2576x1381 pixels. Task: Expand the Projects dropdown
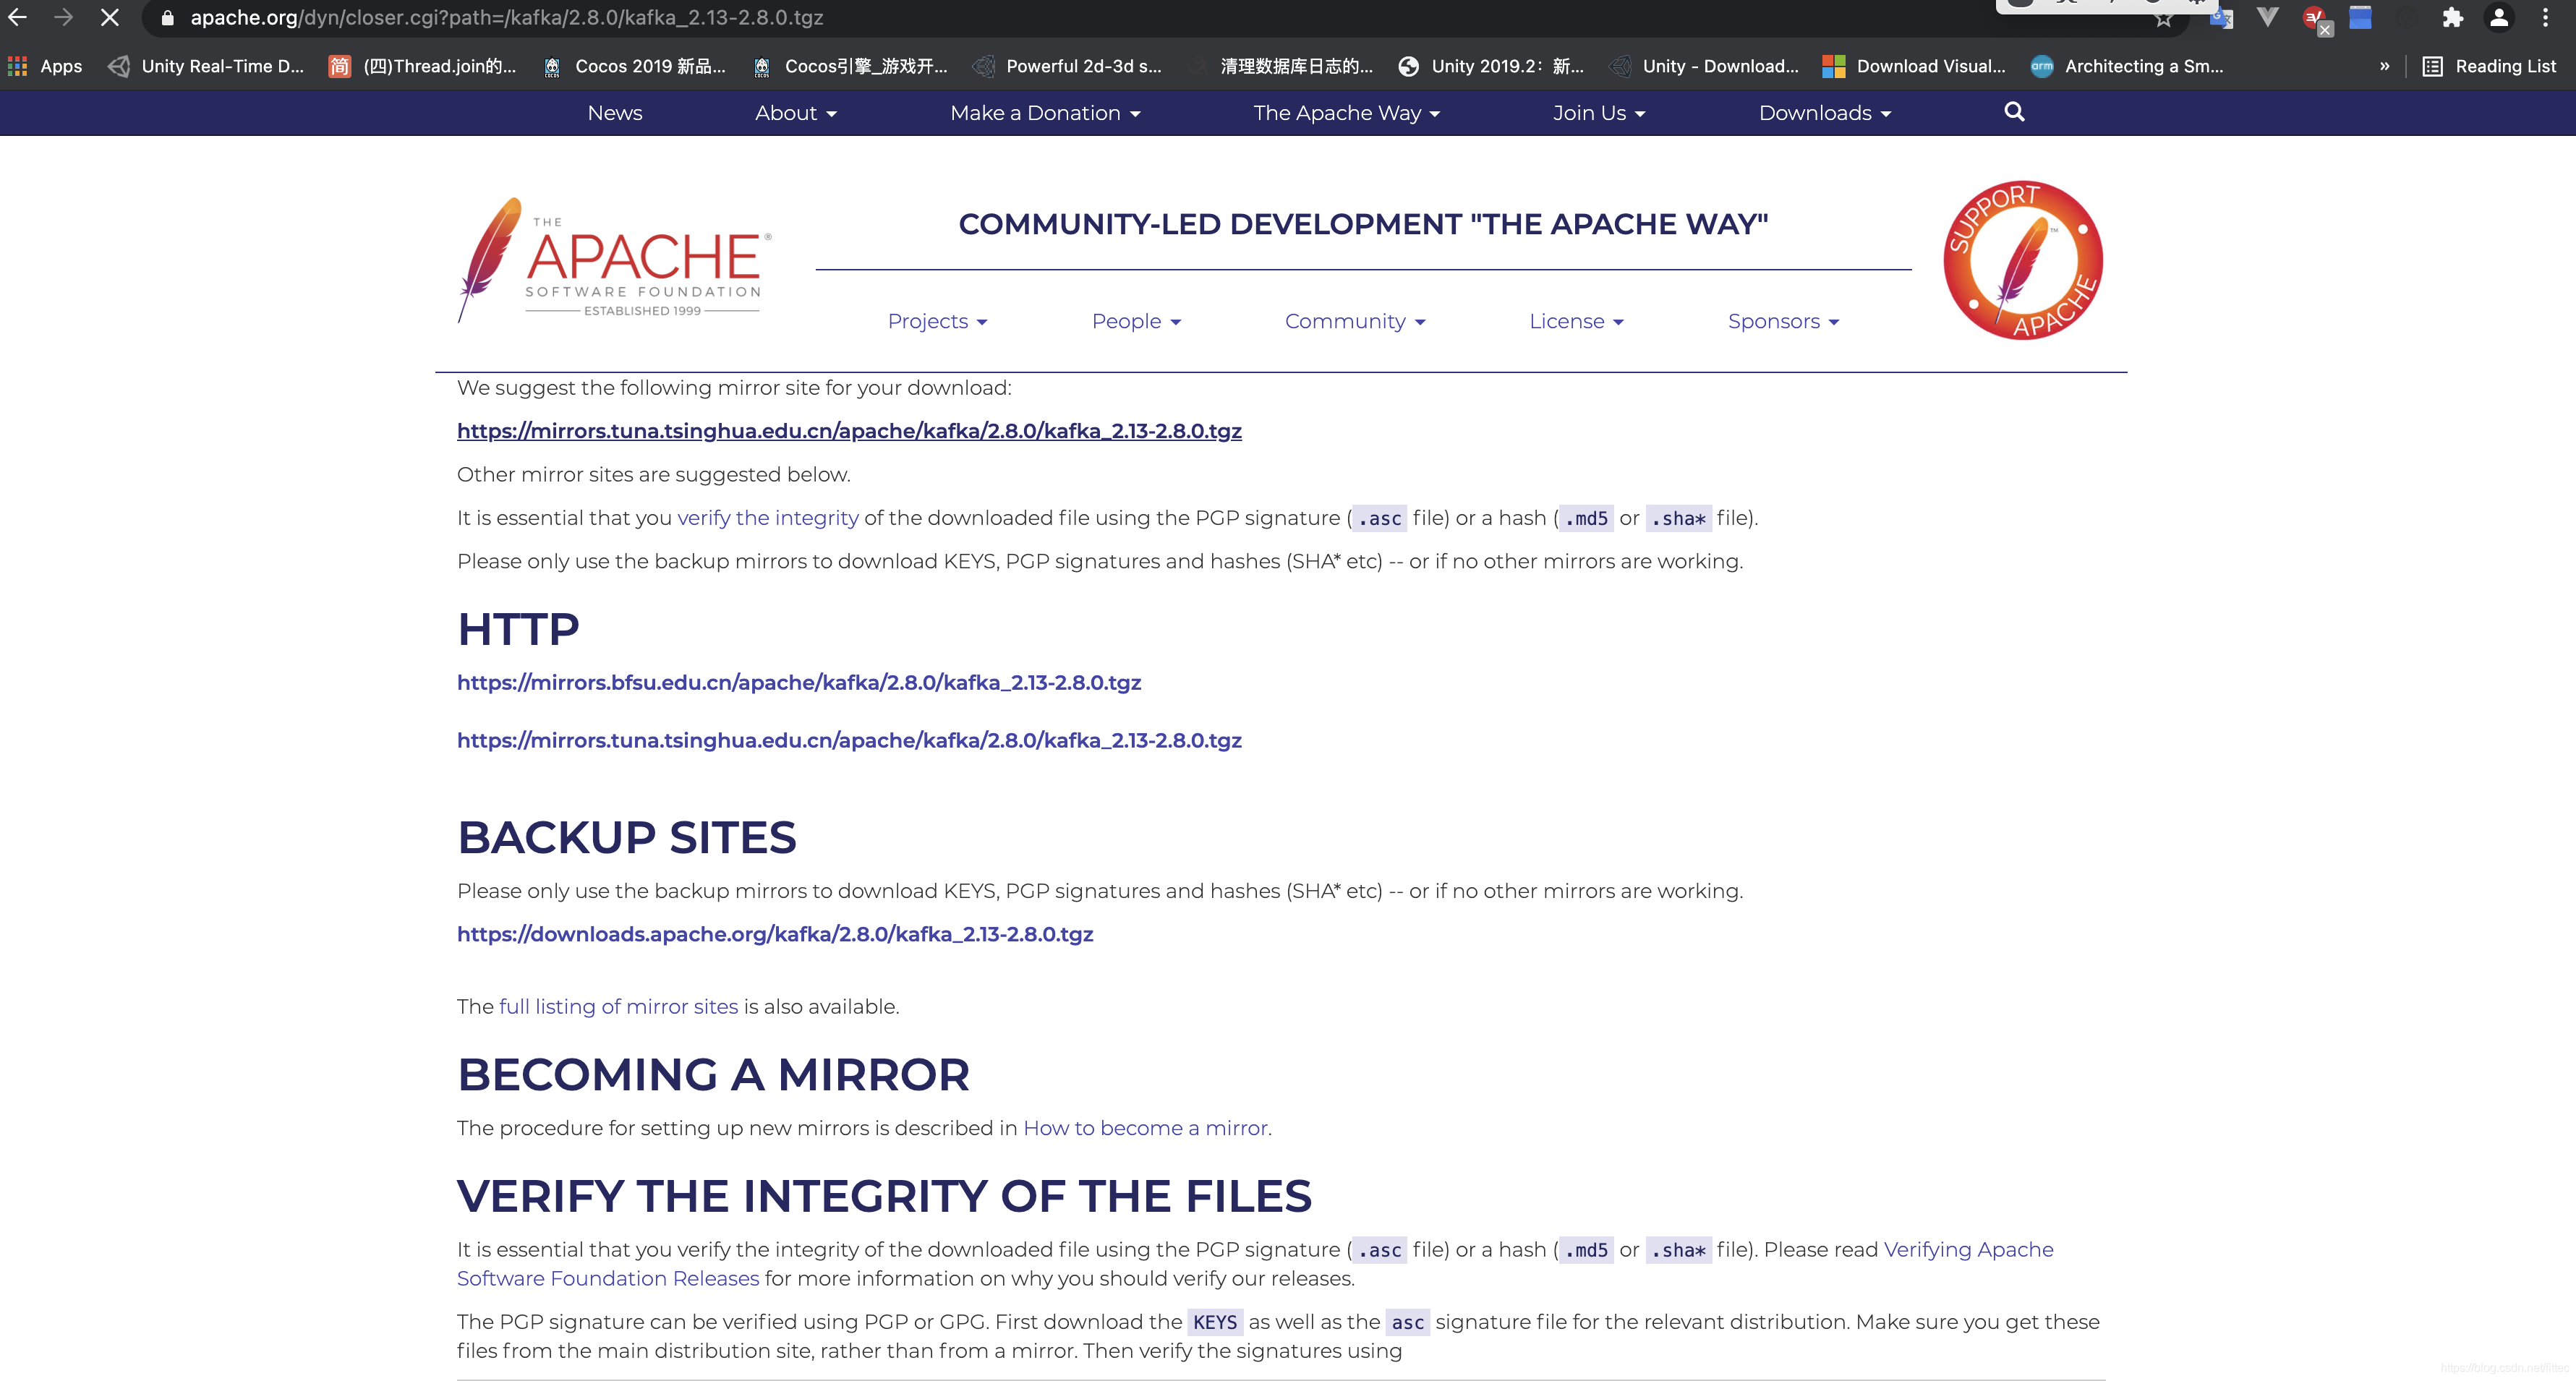point(937,321)
